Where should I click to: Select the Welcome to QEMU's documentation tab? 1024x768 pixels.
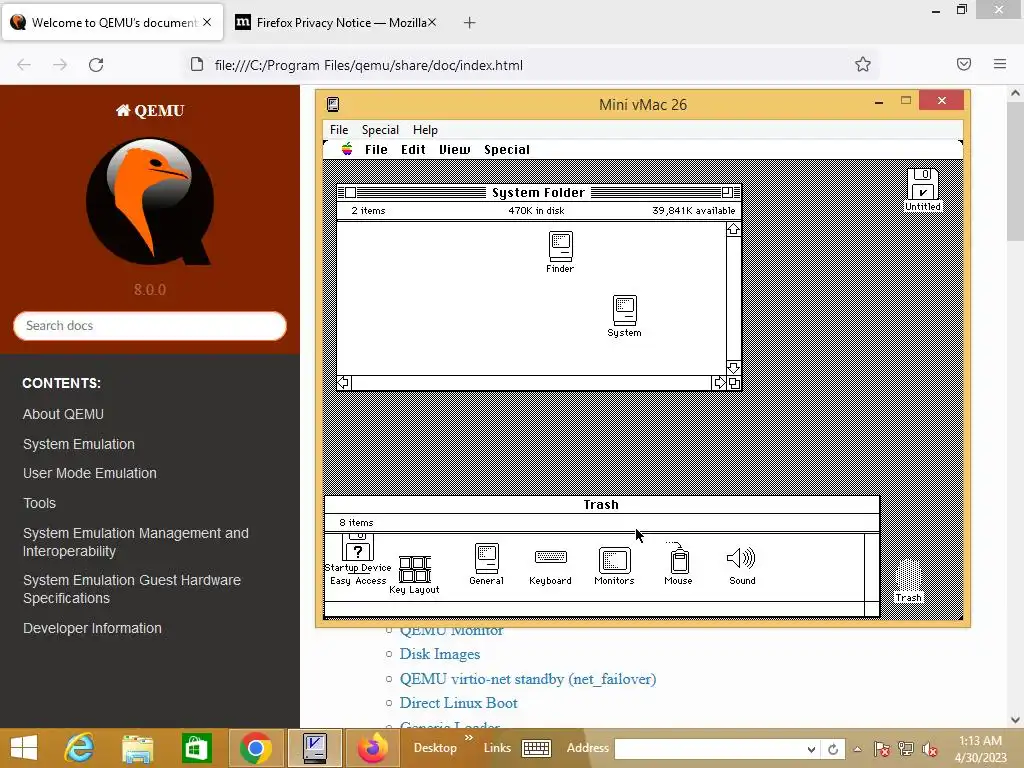(x=112, y=23)
